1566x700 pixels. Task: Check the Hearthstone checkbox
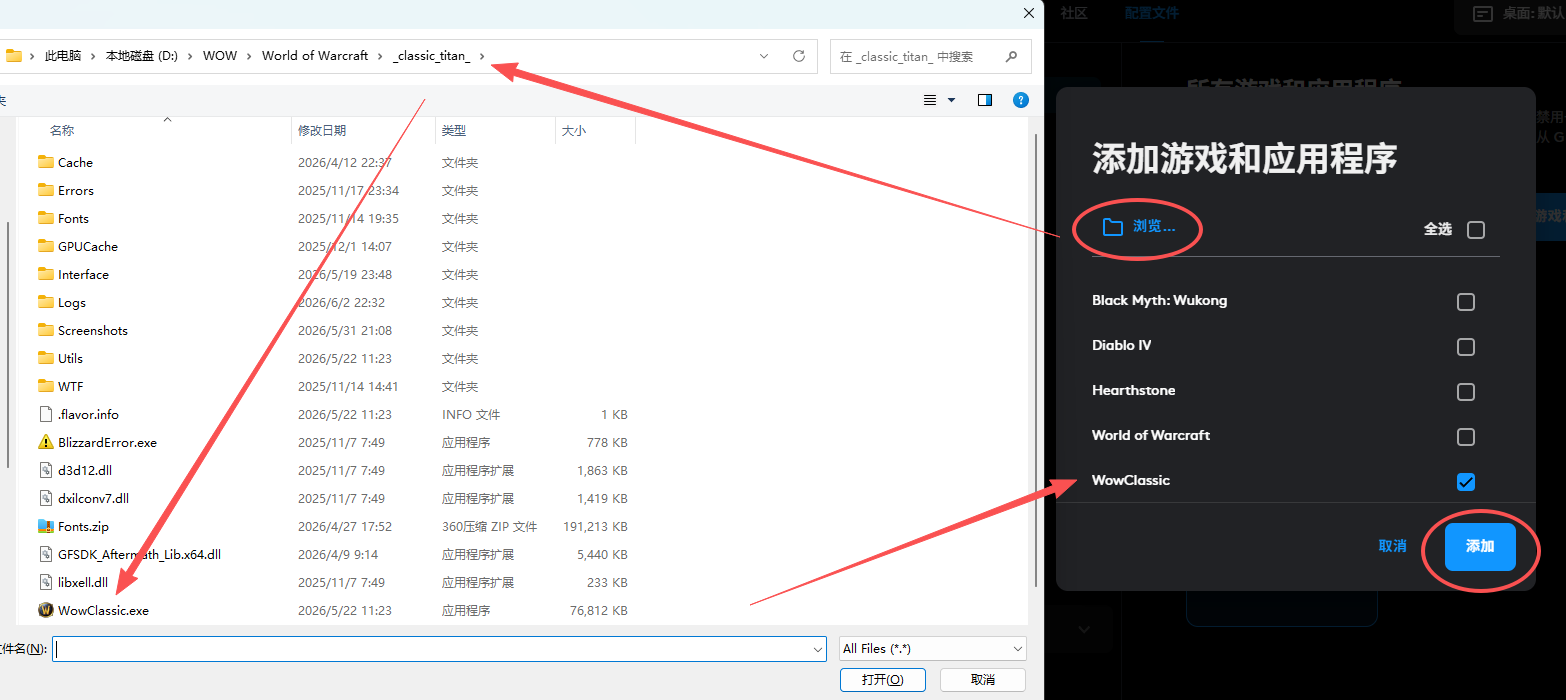coord(1466,392)
